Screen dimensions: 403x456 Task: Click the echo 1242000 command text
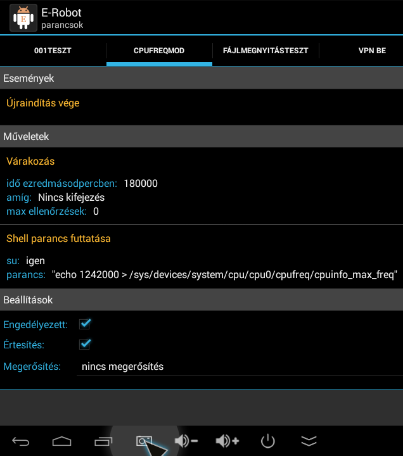click(x=225, y=275)
